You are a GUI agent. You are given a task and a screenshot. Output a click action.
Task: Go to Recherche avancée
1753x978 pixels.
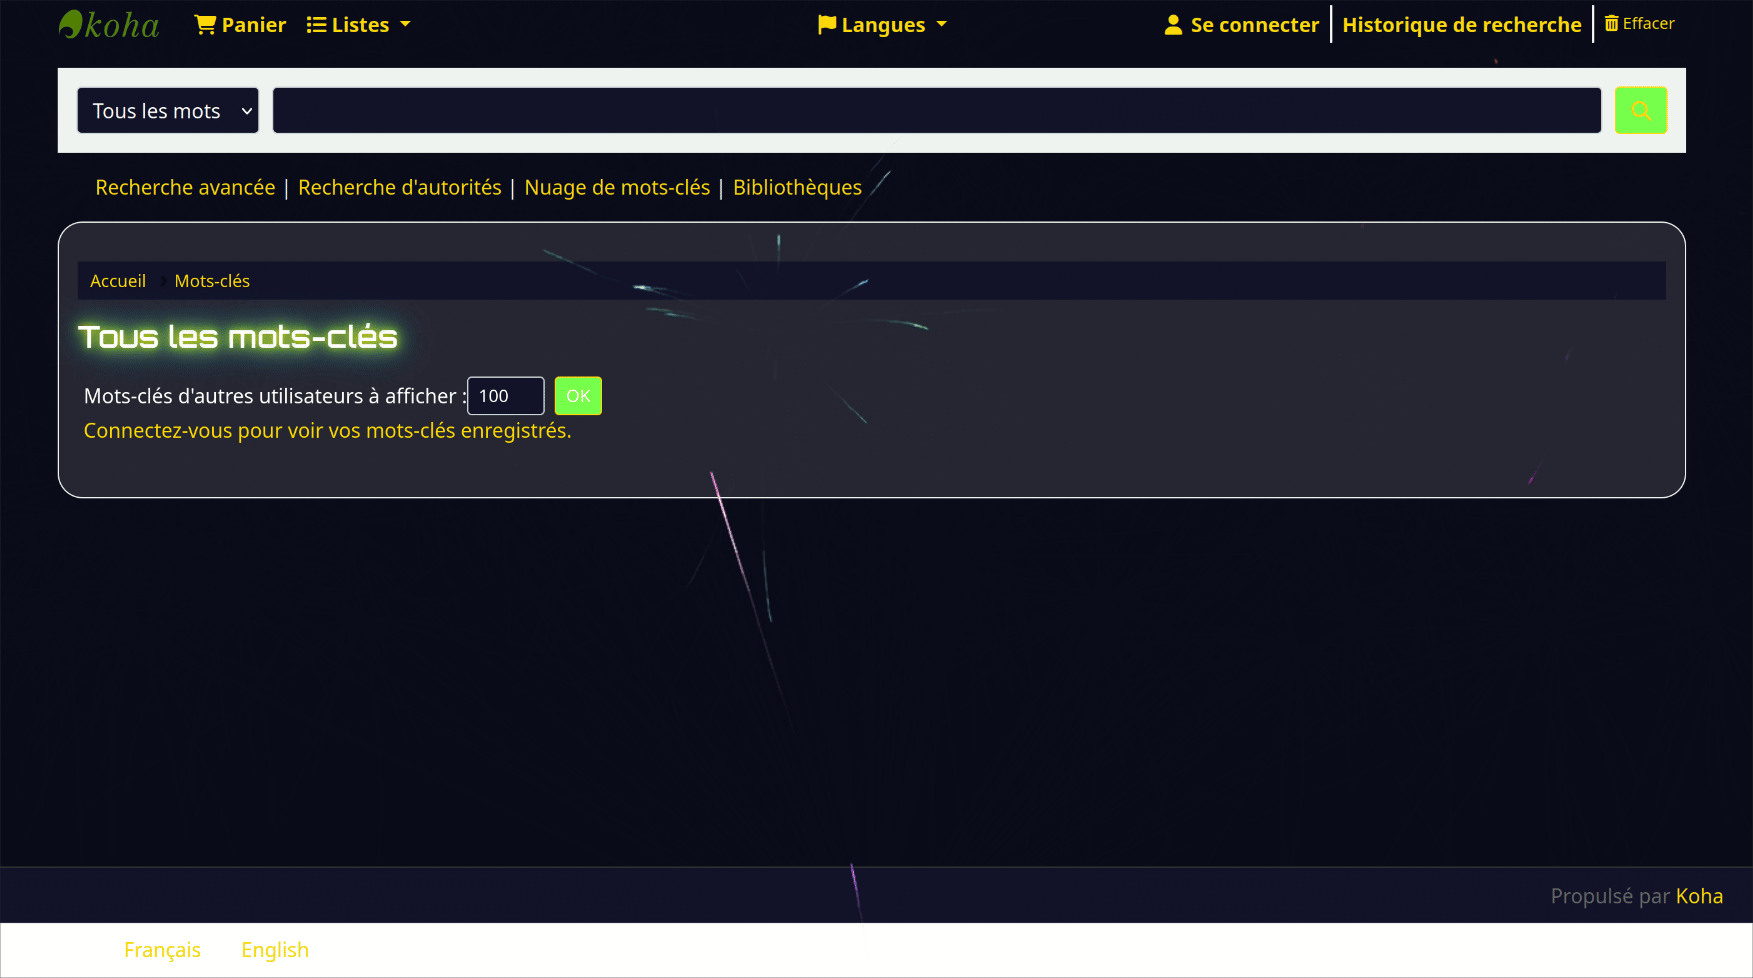[185, 188]
